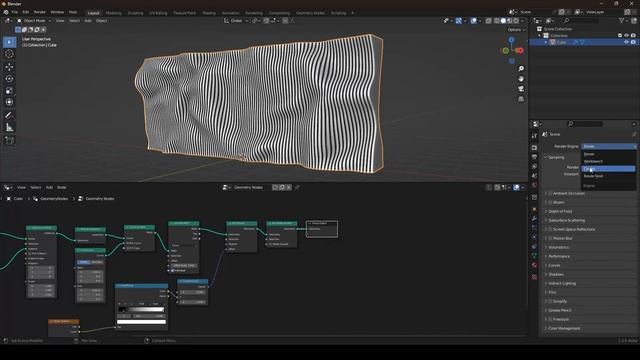
Task: Open the Tool properties tab icon
Action: point(534,136)
